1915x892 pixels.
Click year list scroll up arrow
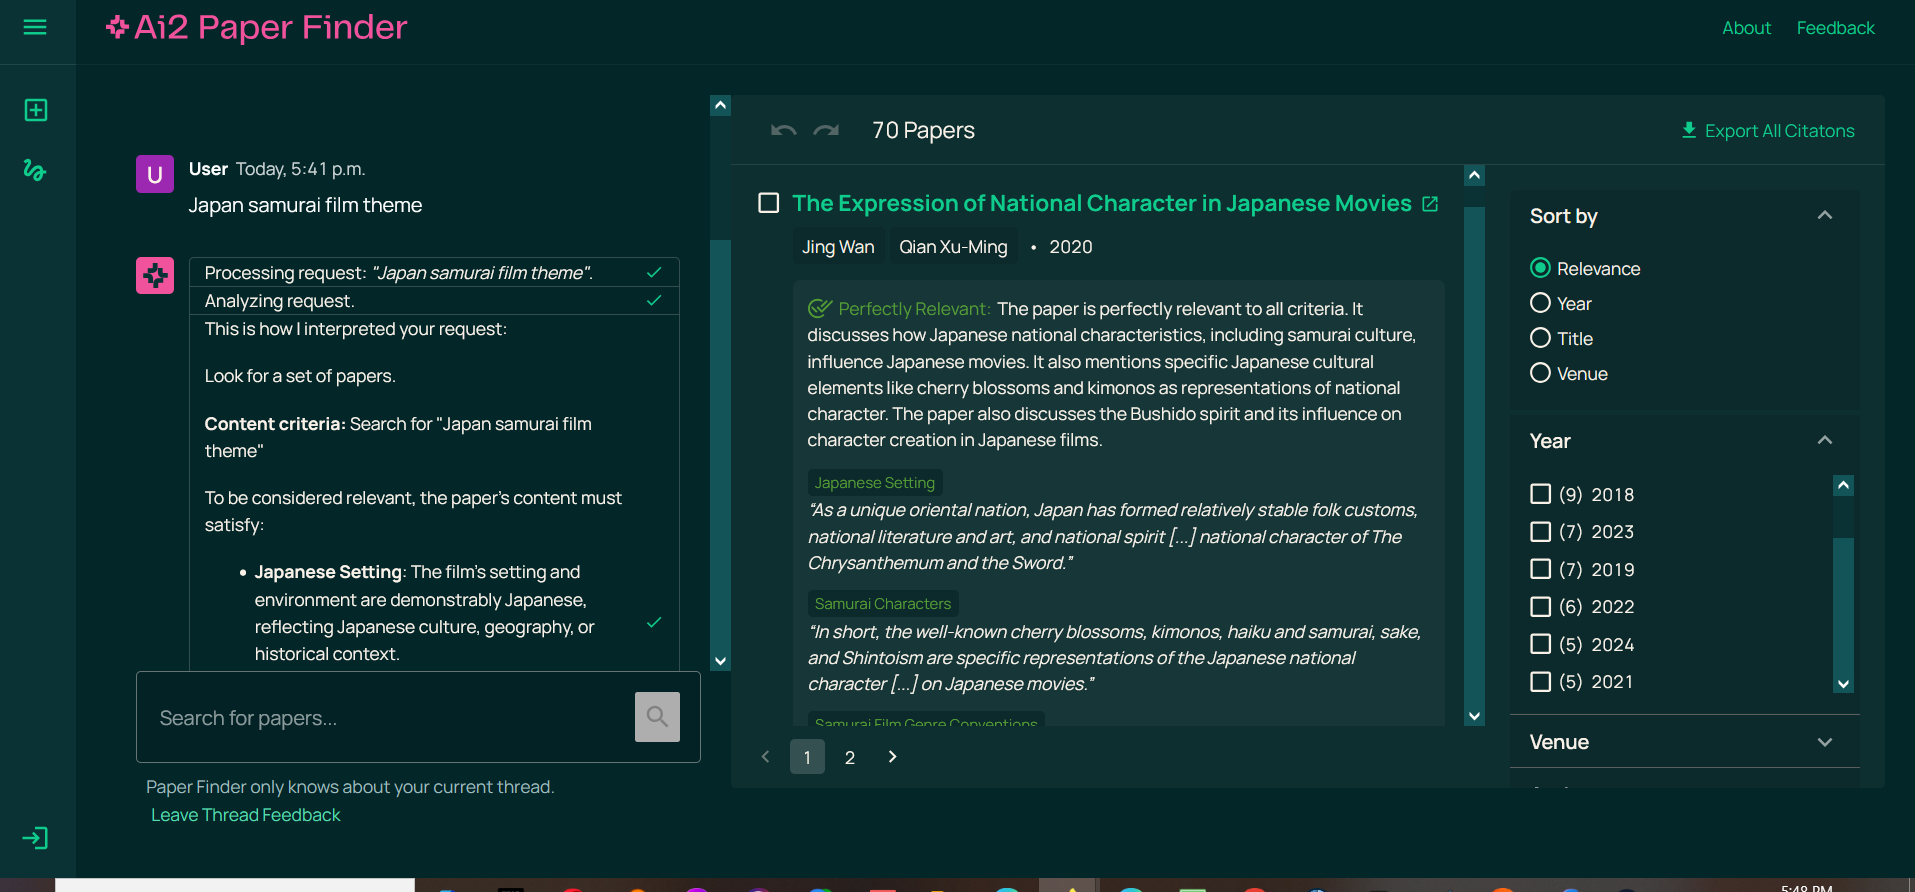(1843, 485)
